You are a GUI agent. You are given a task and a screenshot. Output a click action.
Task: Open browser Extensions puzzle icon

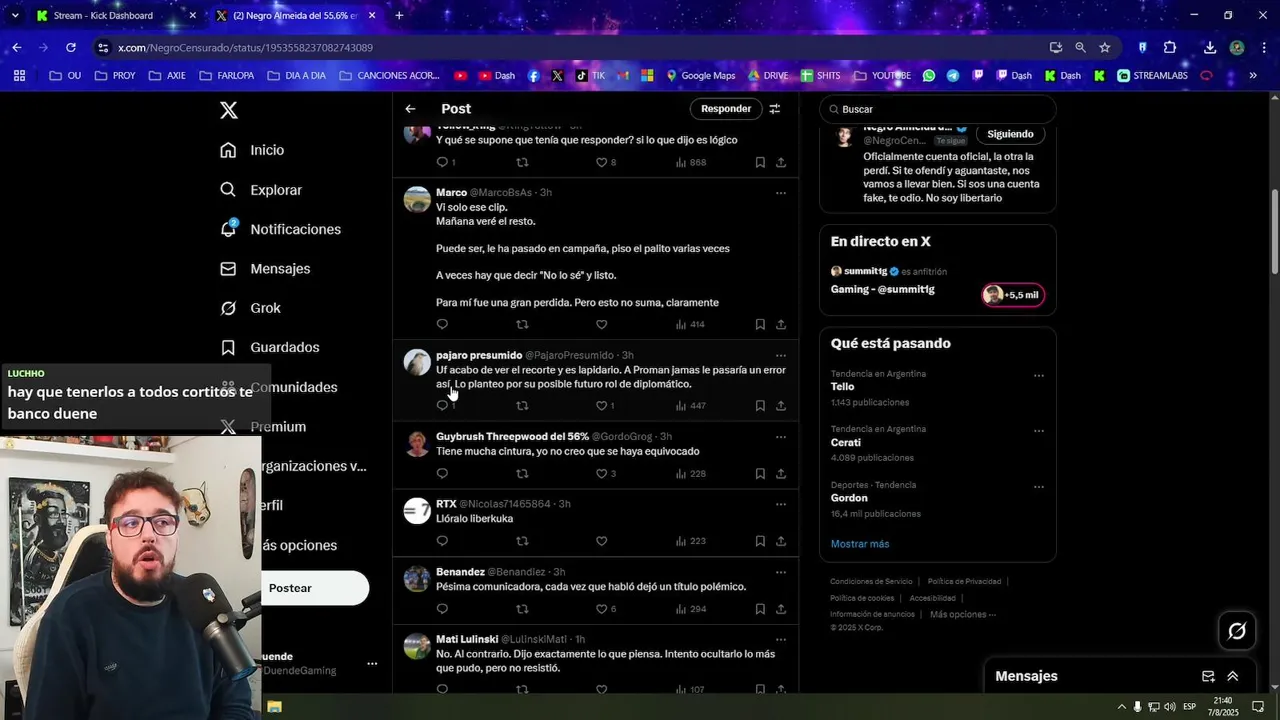tap(1170, 47)
